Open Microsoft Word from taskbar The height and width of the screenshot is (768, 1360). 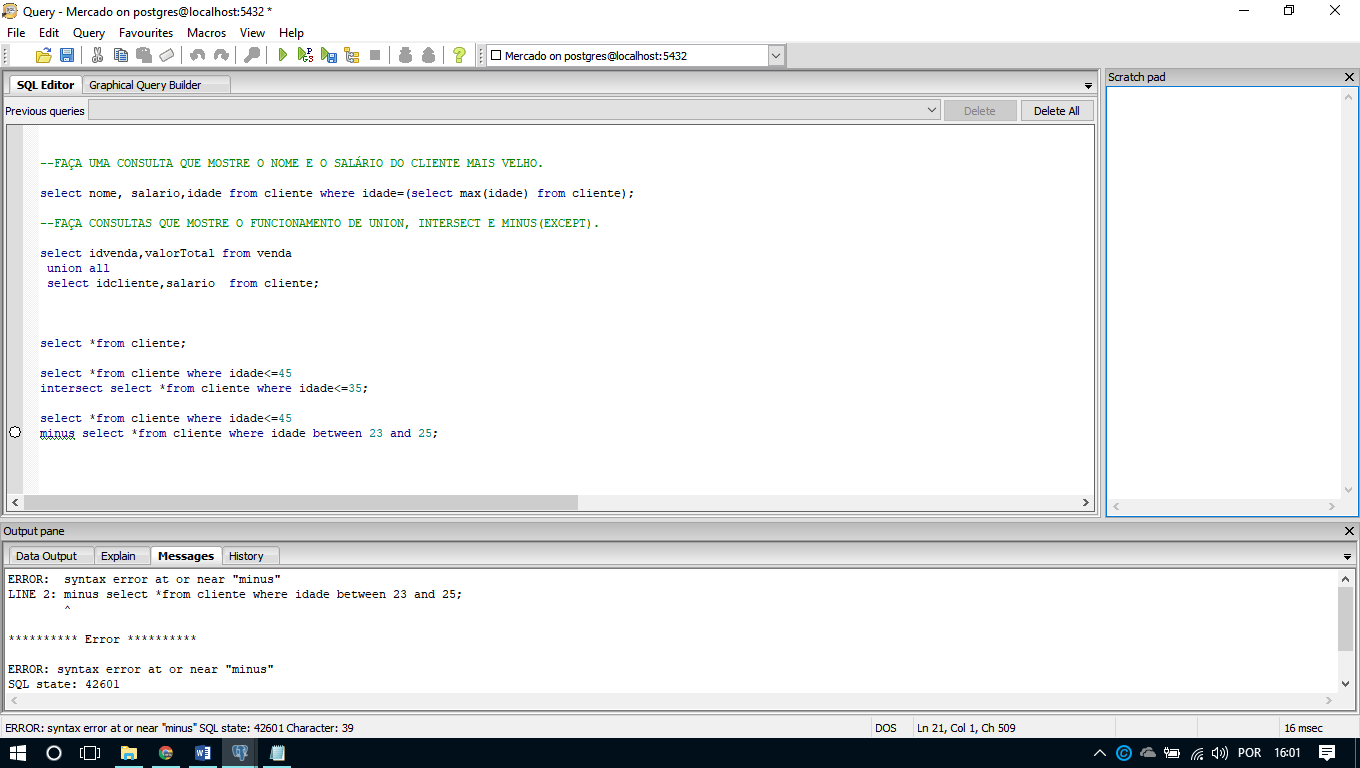(x=203, y=753)
